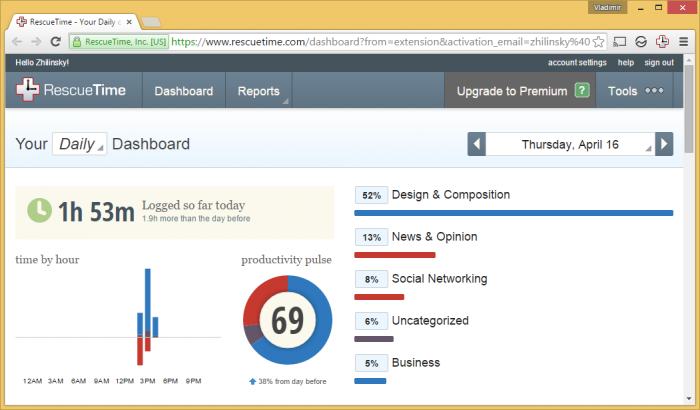Open a new browser tab
Image resolution: width=700 pixels, height=410 pixels.
click(x=151, y=22)
